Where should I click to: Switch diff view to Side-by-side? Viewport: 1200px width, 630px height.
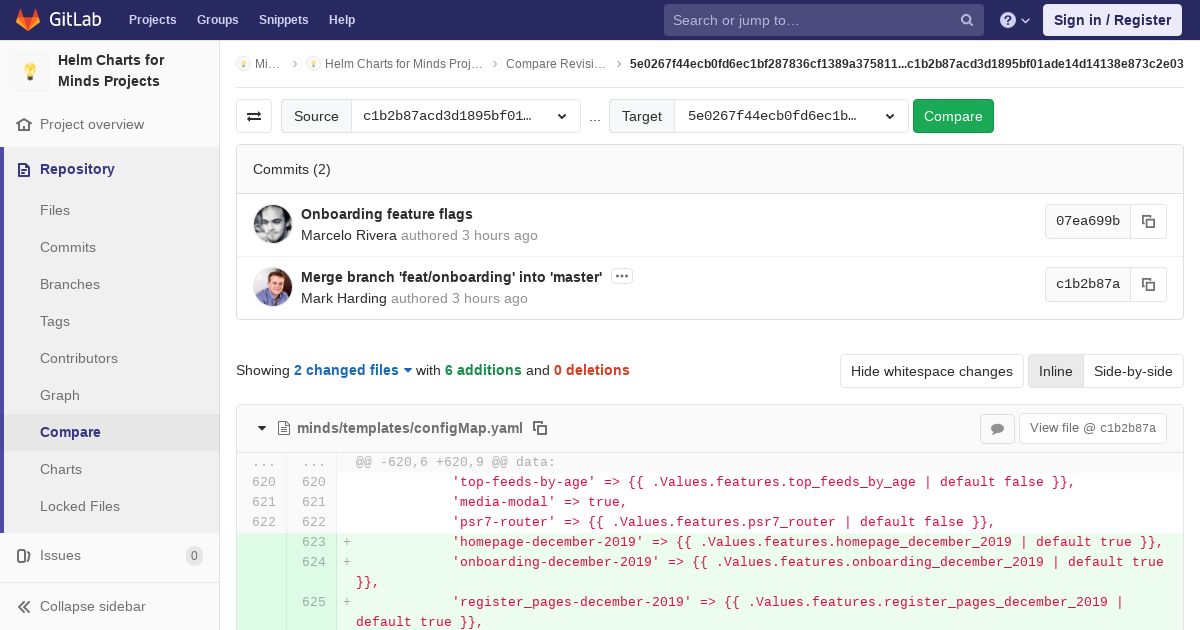[1132, 371]
